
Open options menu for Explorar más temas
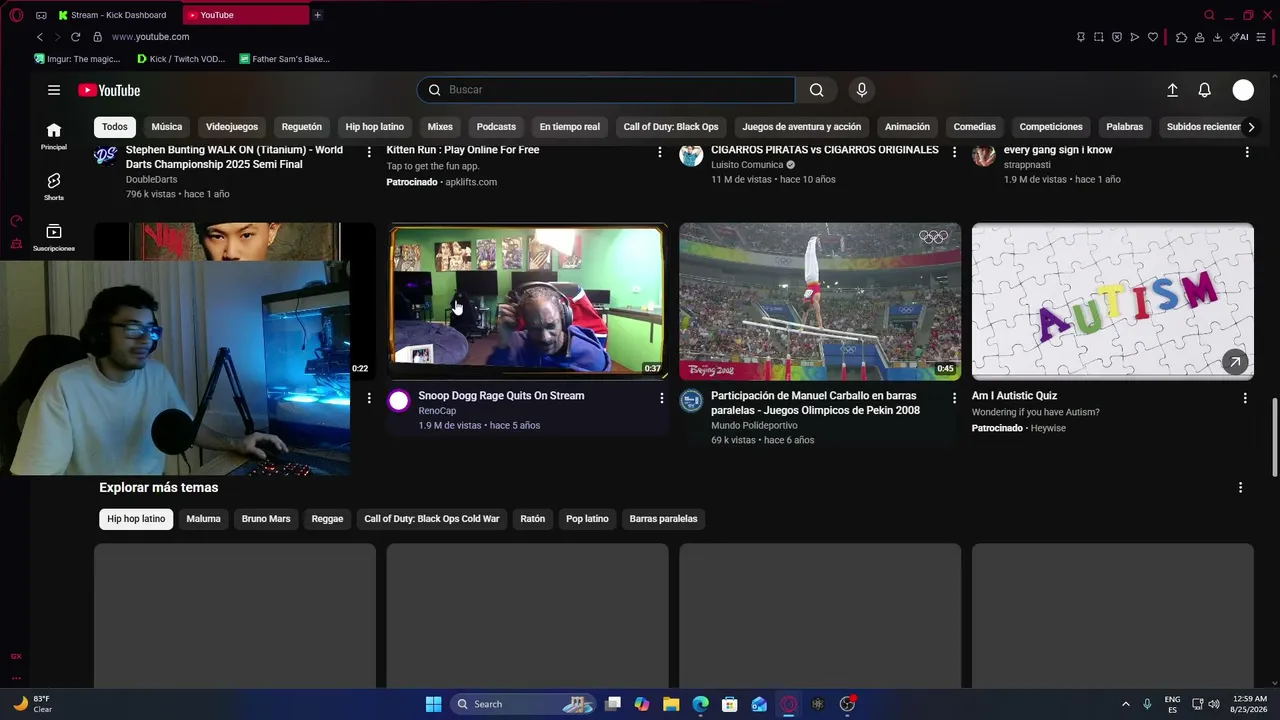(1240, 488)
